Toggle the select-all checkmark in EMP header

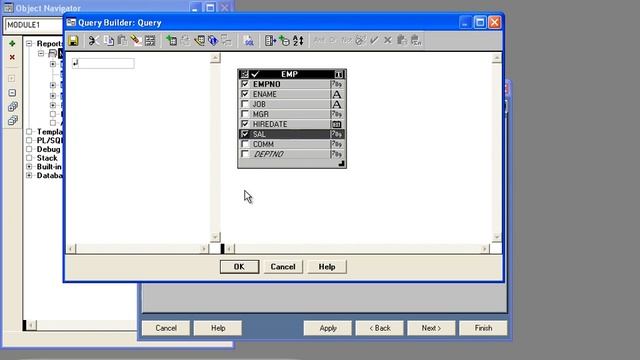click(x=255, y=74)
